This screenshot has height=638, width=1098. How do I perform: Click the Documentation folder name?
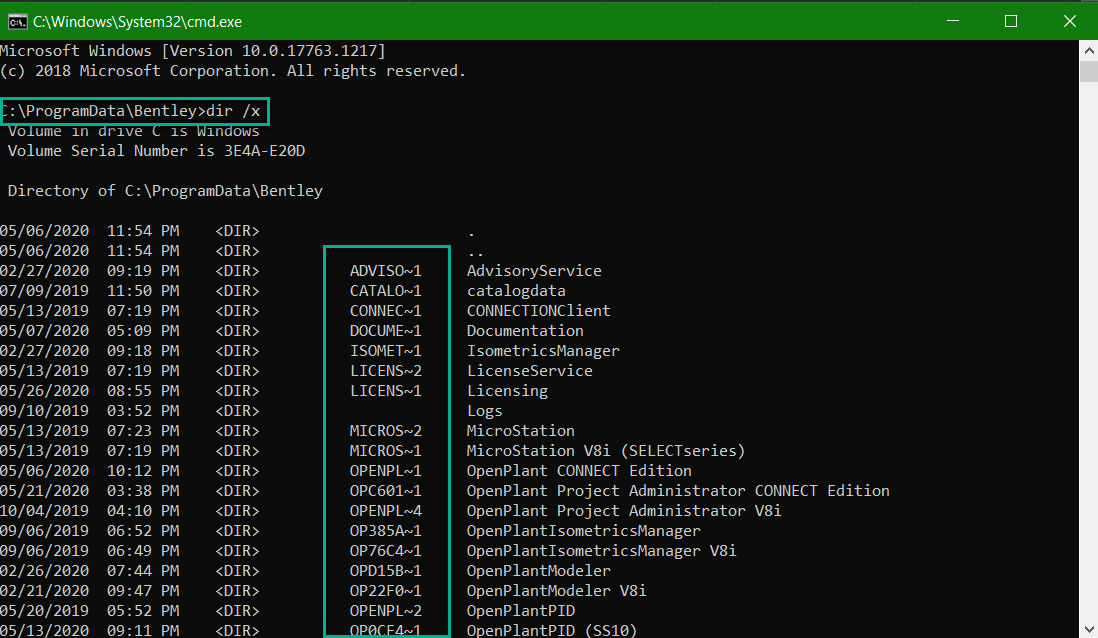click(x=525, y=331)
